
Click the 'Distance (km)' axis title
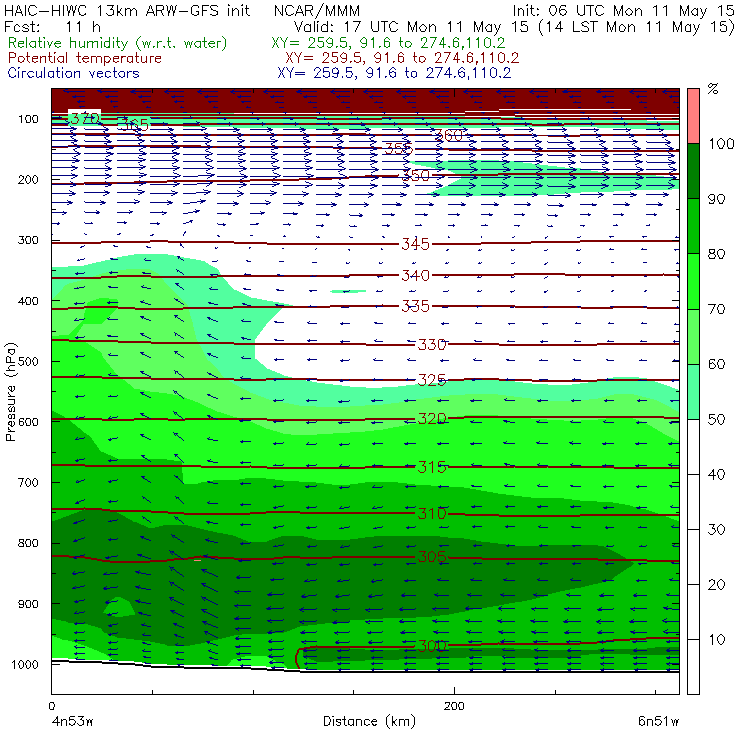370,721
